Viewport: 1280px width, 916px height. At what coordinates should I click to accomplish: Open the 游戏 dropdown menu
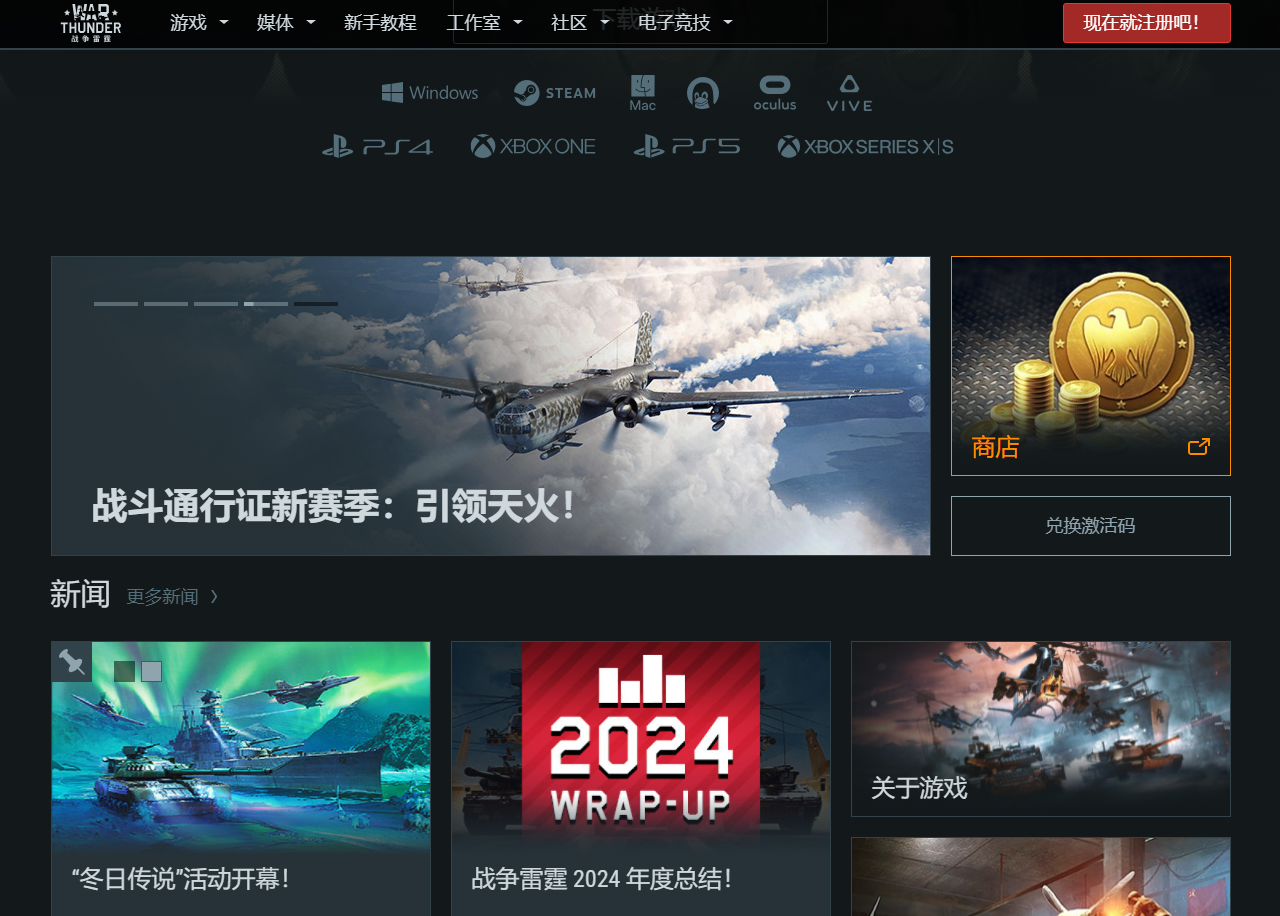point(199,22)
